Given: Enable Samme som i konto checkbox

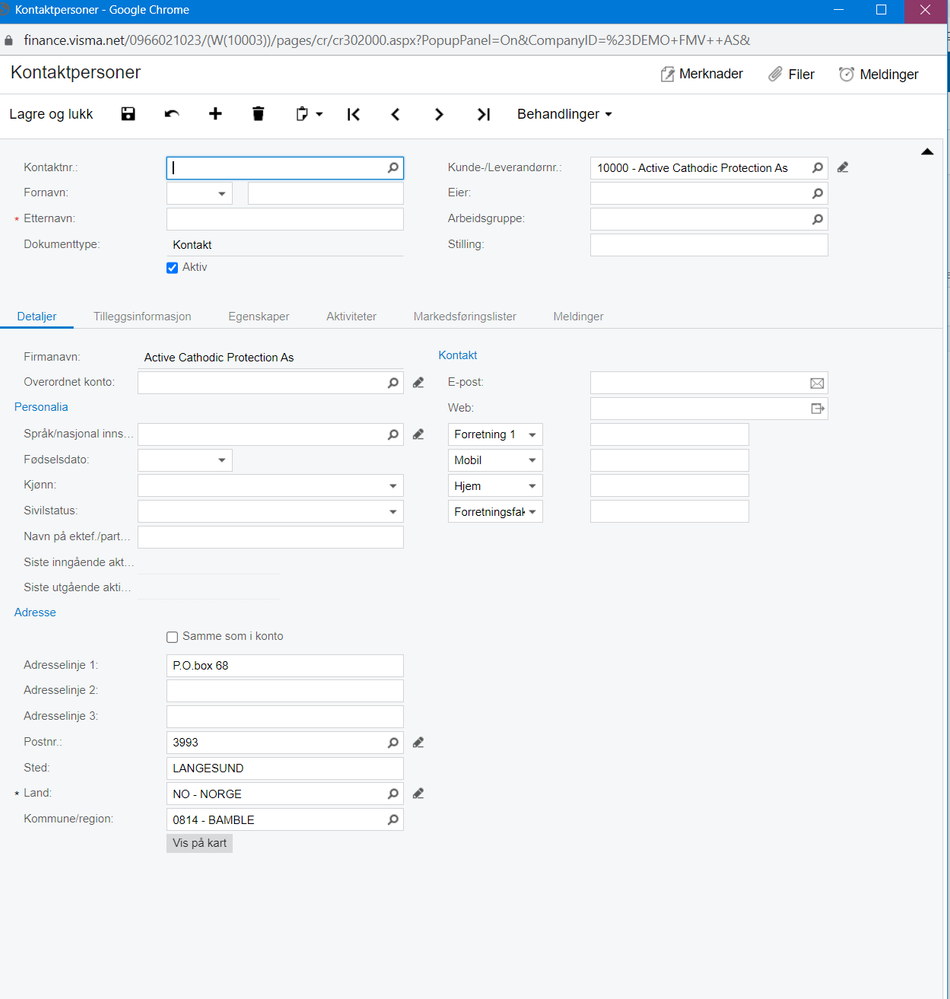Looking at the screenshot, I should (172, 636).
